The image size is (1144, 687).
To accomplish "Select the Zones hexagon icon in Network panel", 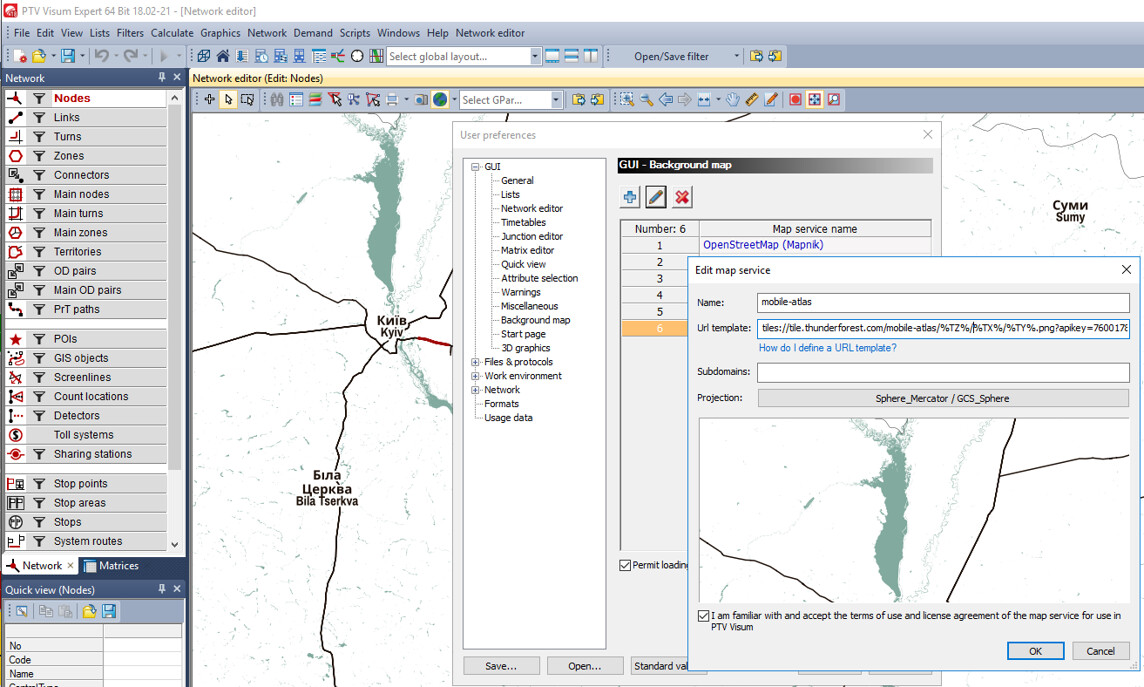I will pos(15,156).
